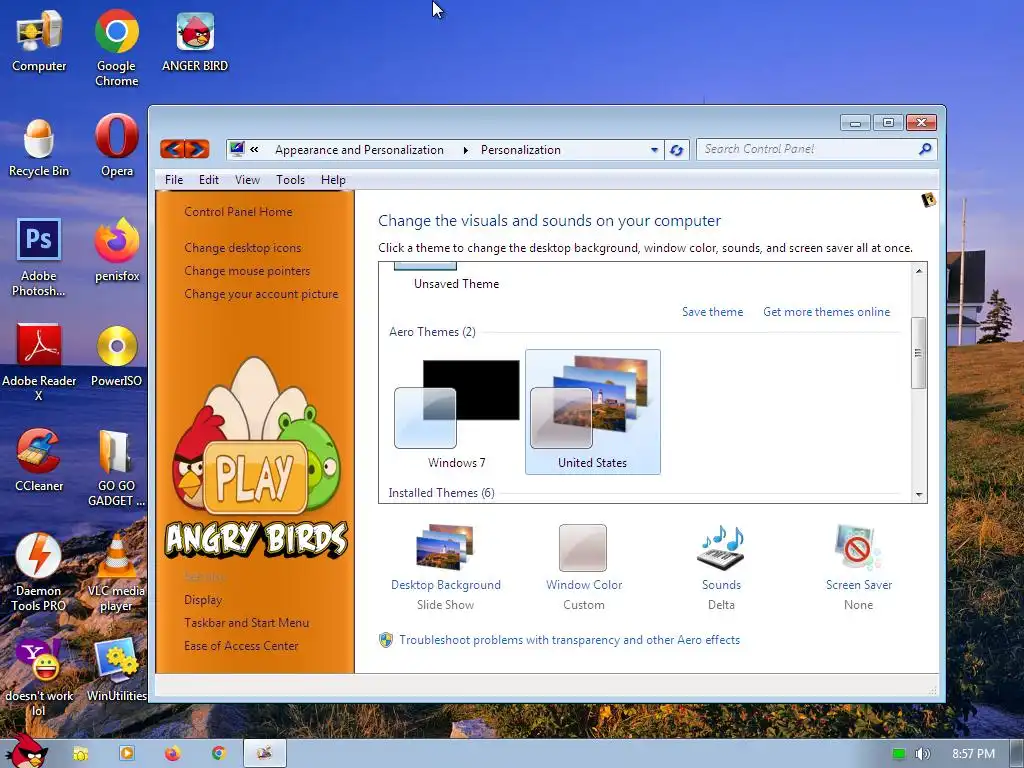
Task: Click the search magnifier icon
Action: click(925, 150)
